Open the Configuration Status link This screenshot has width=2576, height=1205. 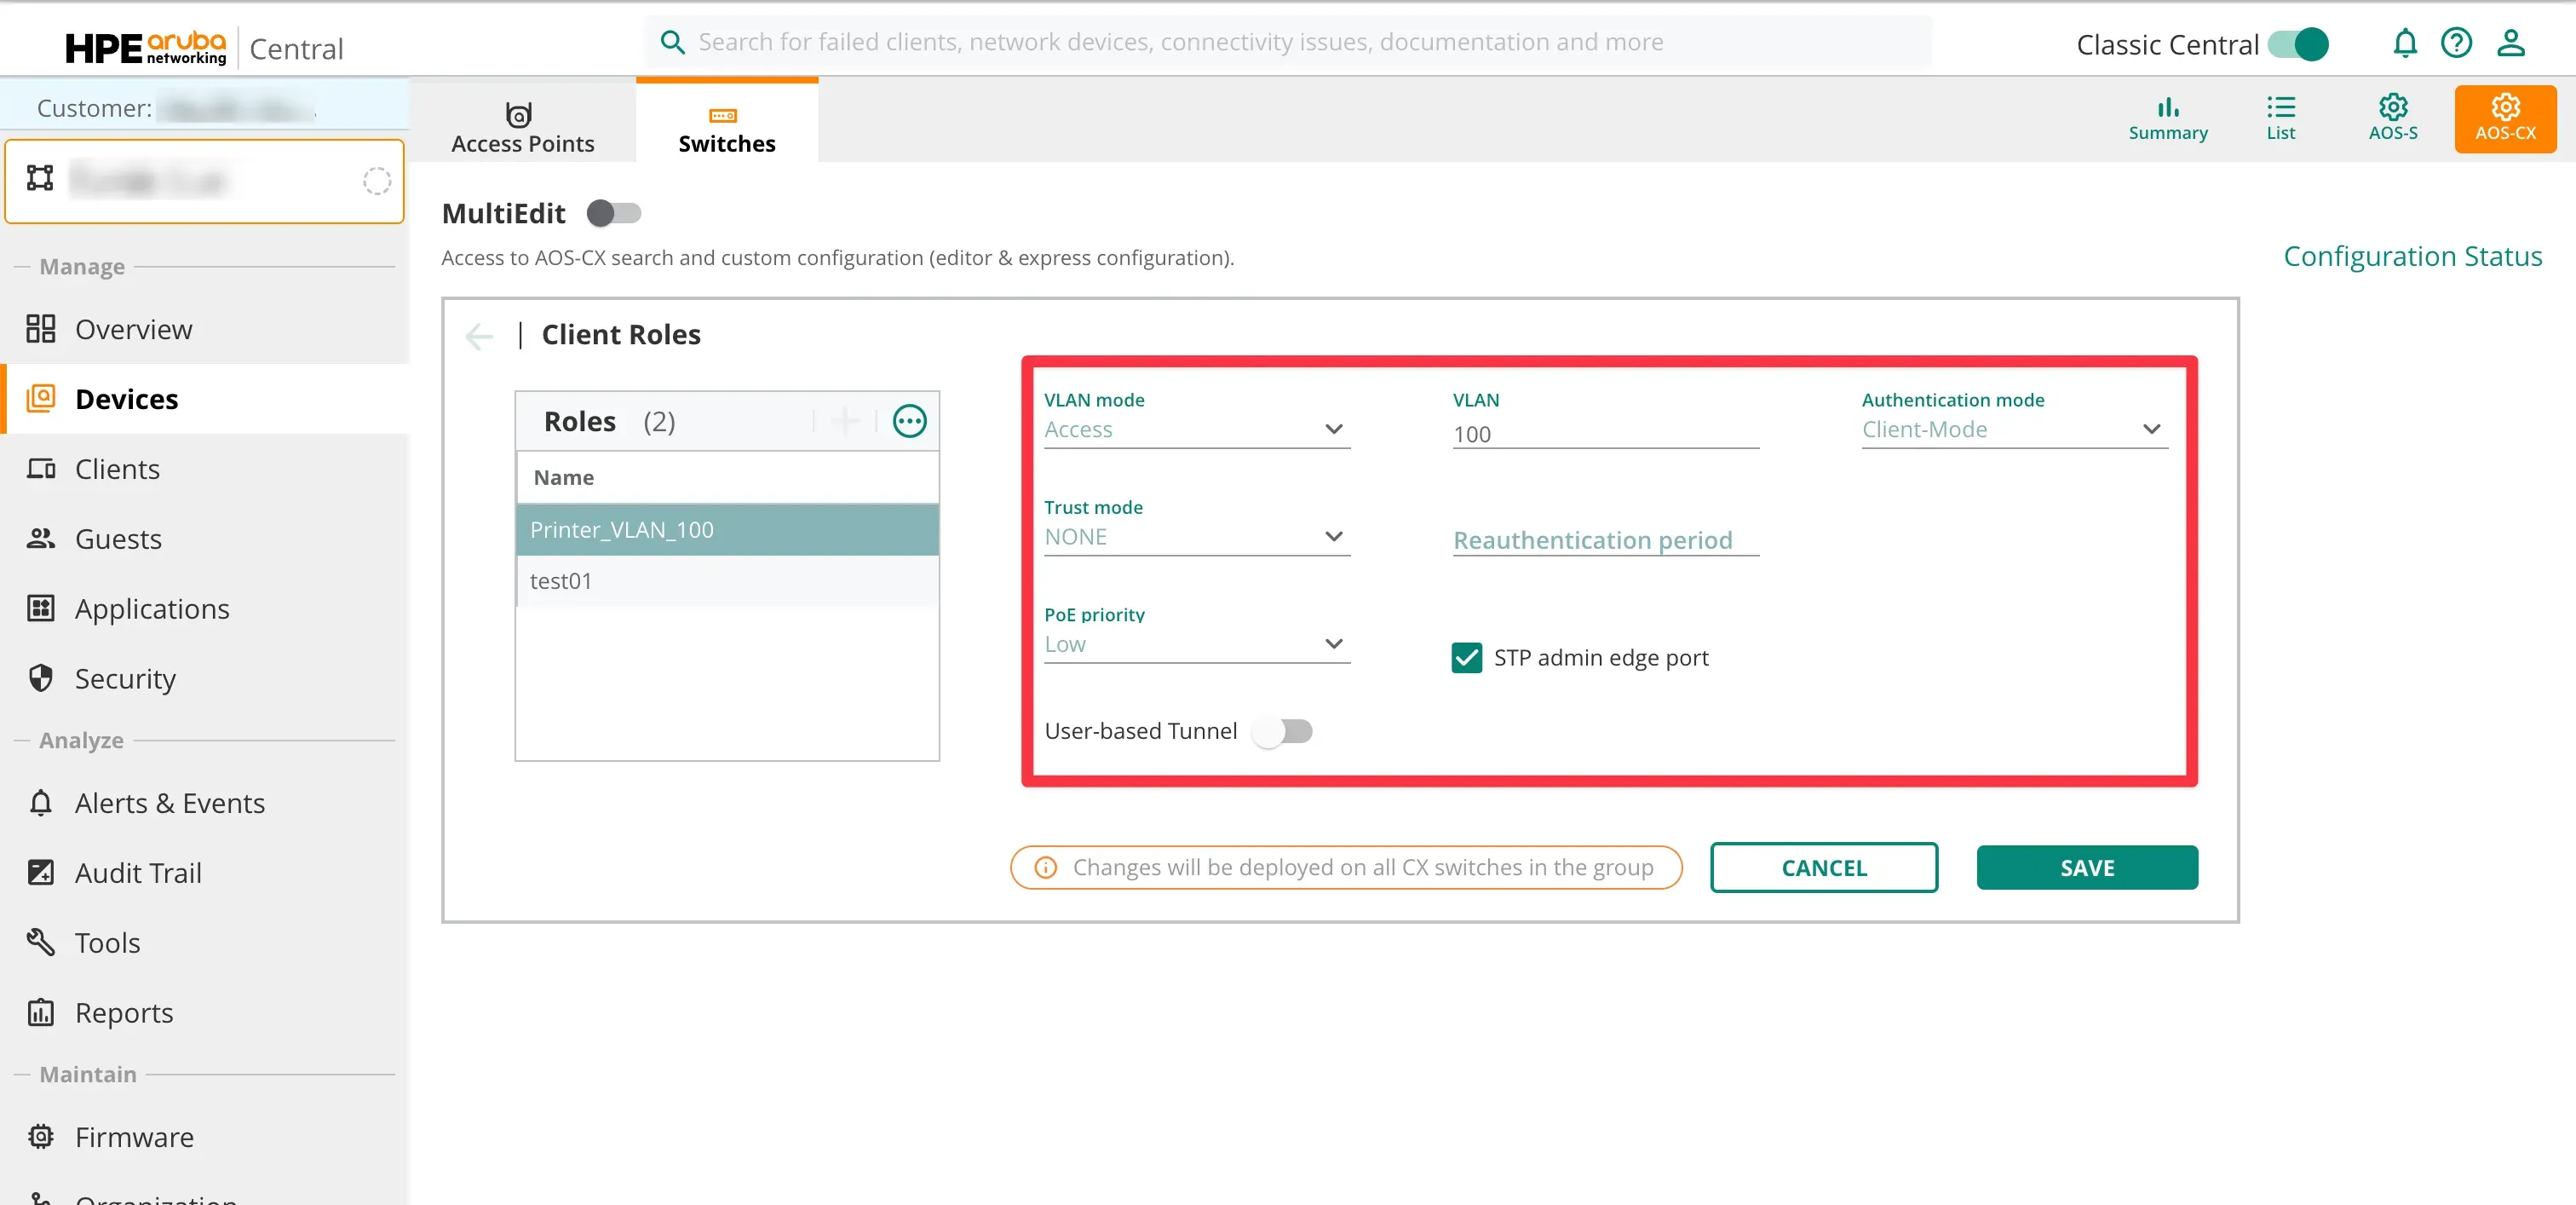click(2412, 256)
